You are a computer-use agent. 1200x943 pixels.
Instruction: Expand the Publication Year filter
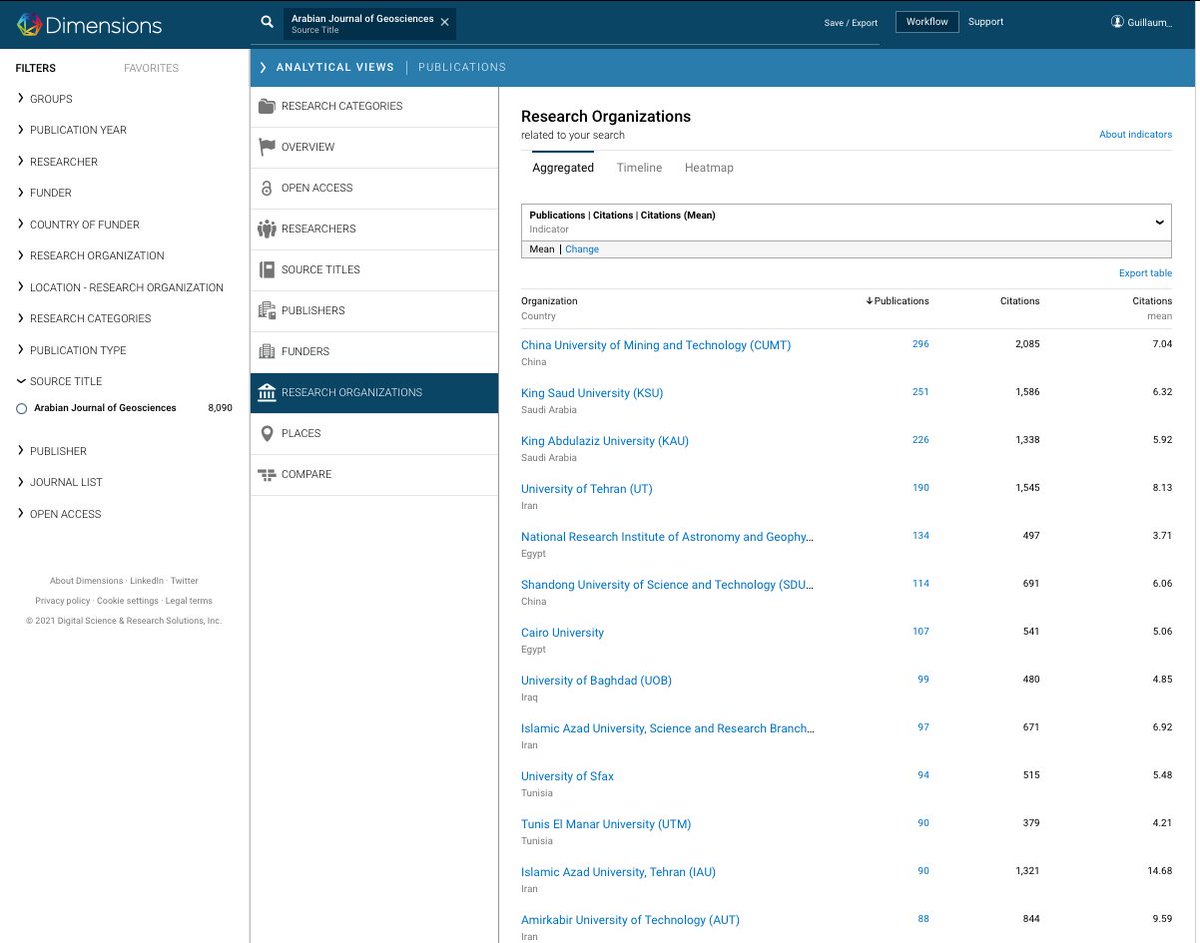21,130
